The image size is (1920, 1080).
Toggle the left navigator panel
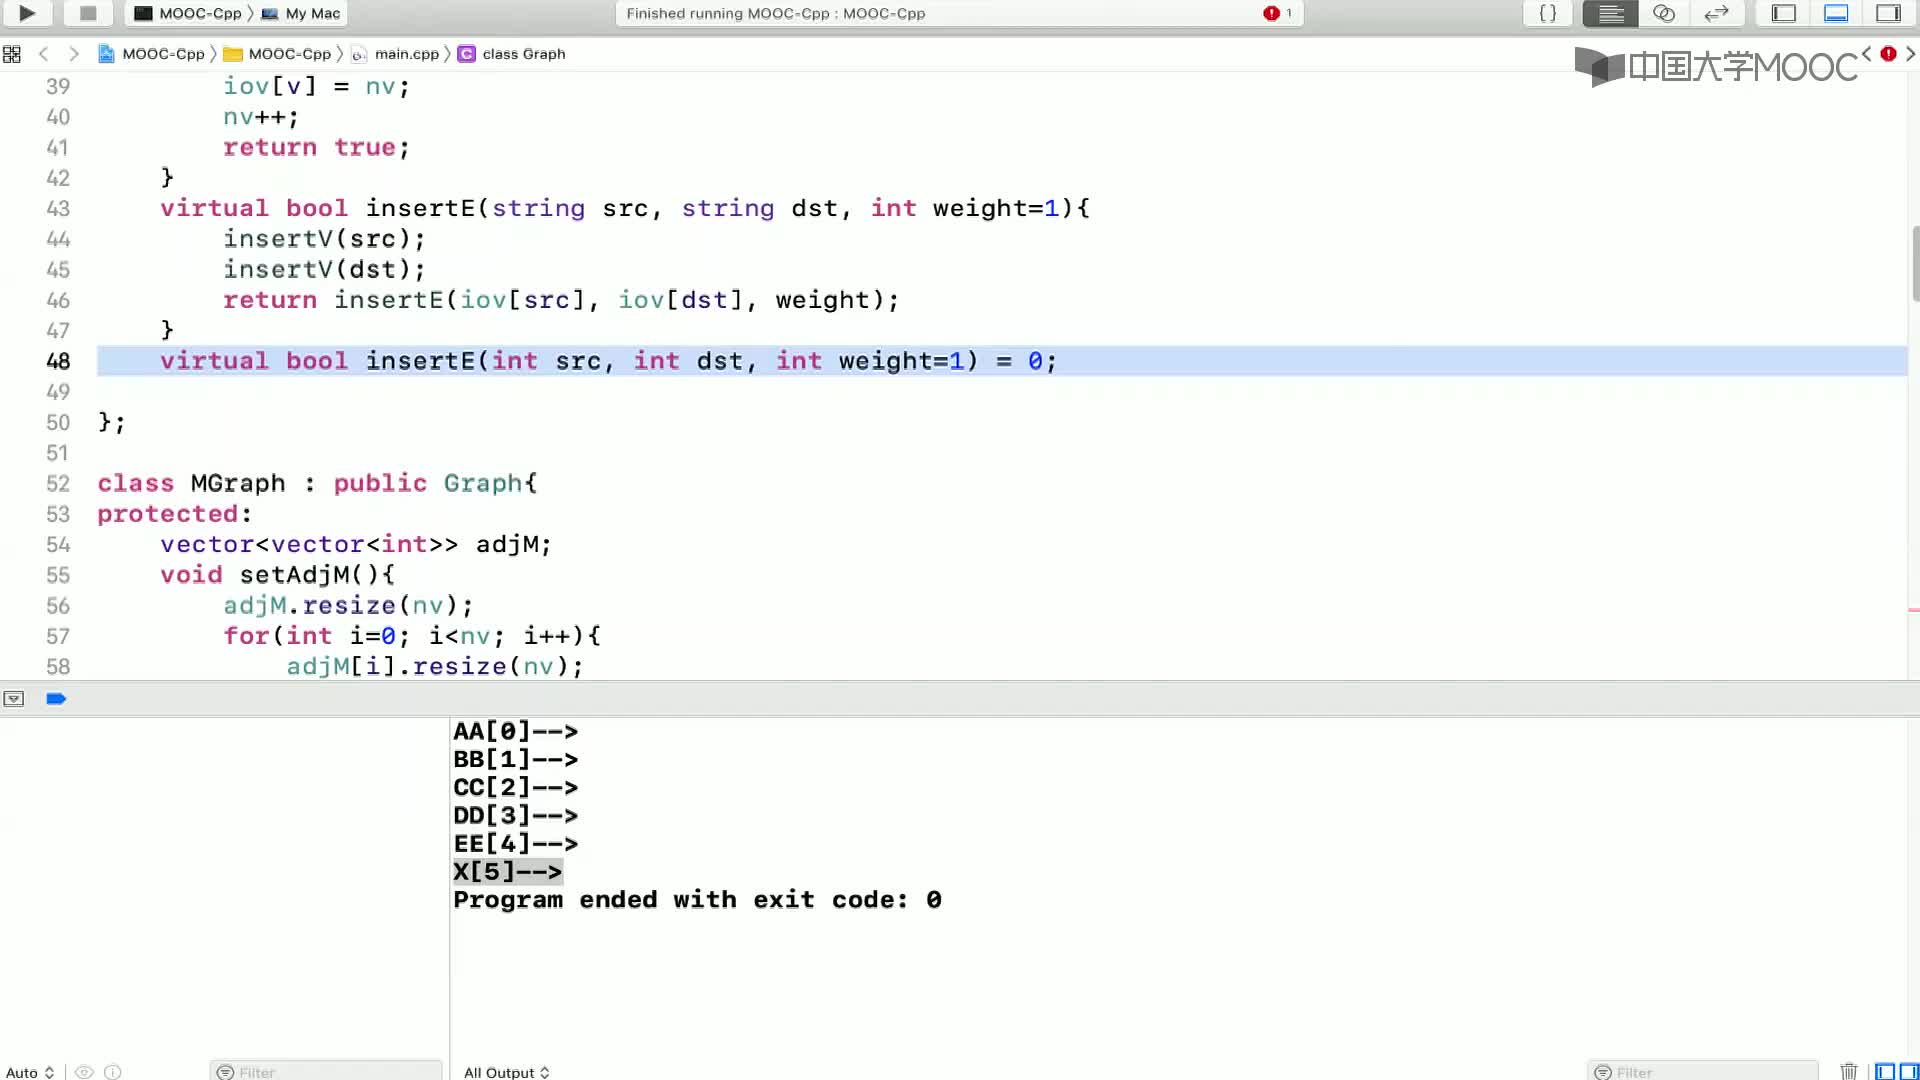1783,13
